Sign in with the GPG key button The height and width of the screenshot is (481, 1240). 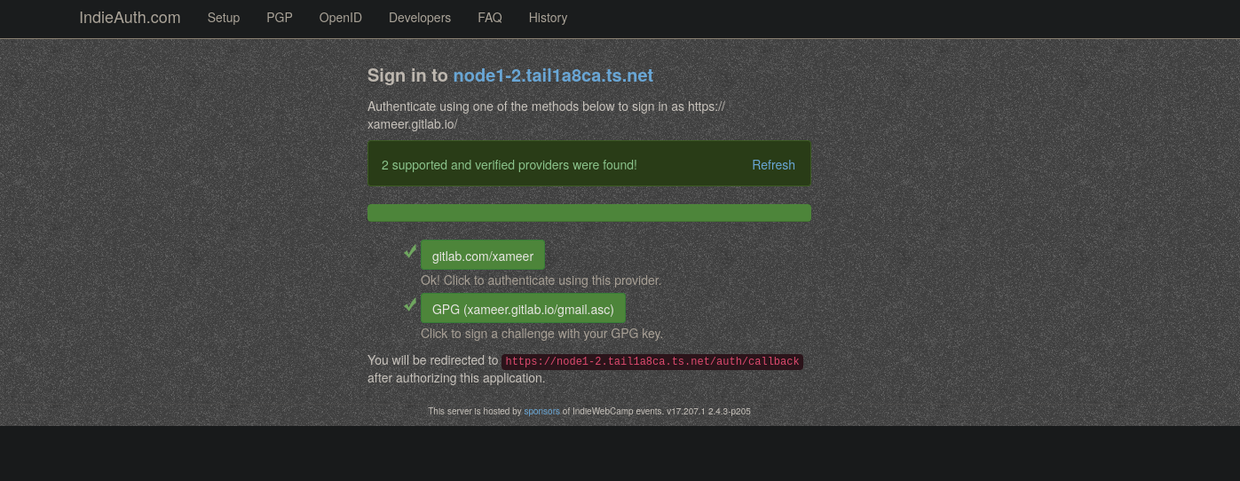pyautogui.click(x=522, y=309)
